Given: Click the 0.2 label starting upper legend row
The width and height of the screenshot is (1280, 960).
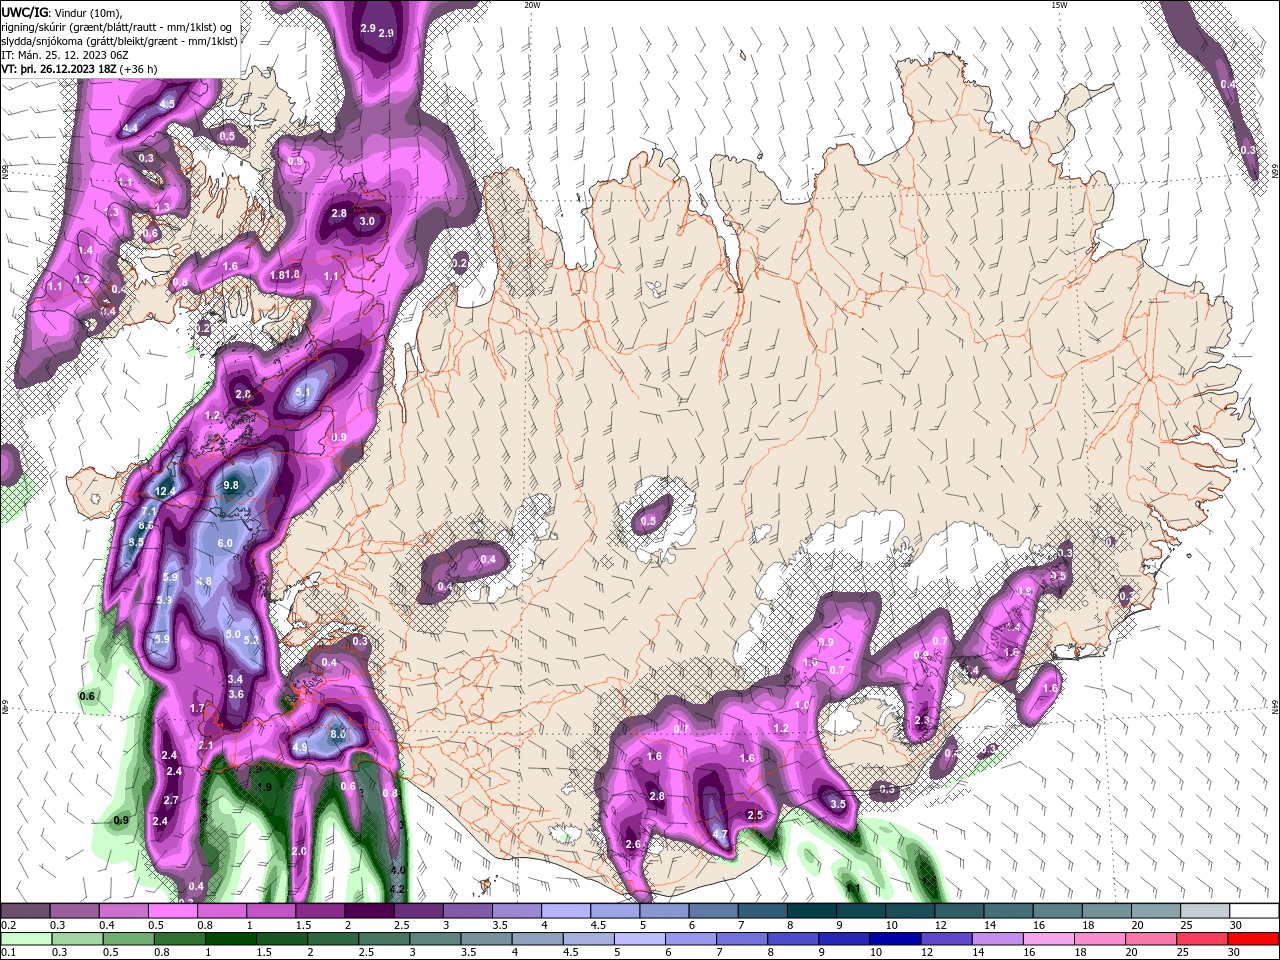Looking at the screenshot, I should [8, 925].
